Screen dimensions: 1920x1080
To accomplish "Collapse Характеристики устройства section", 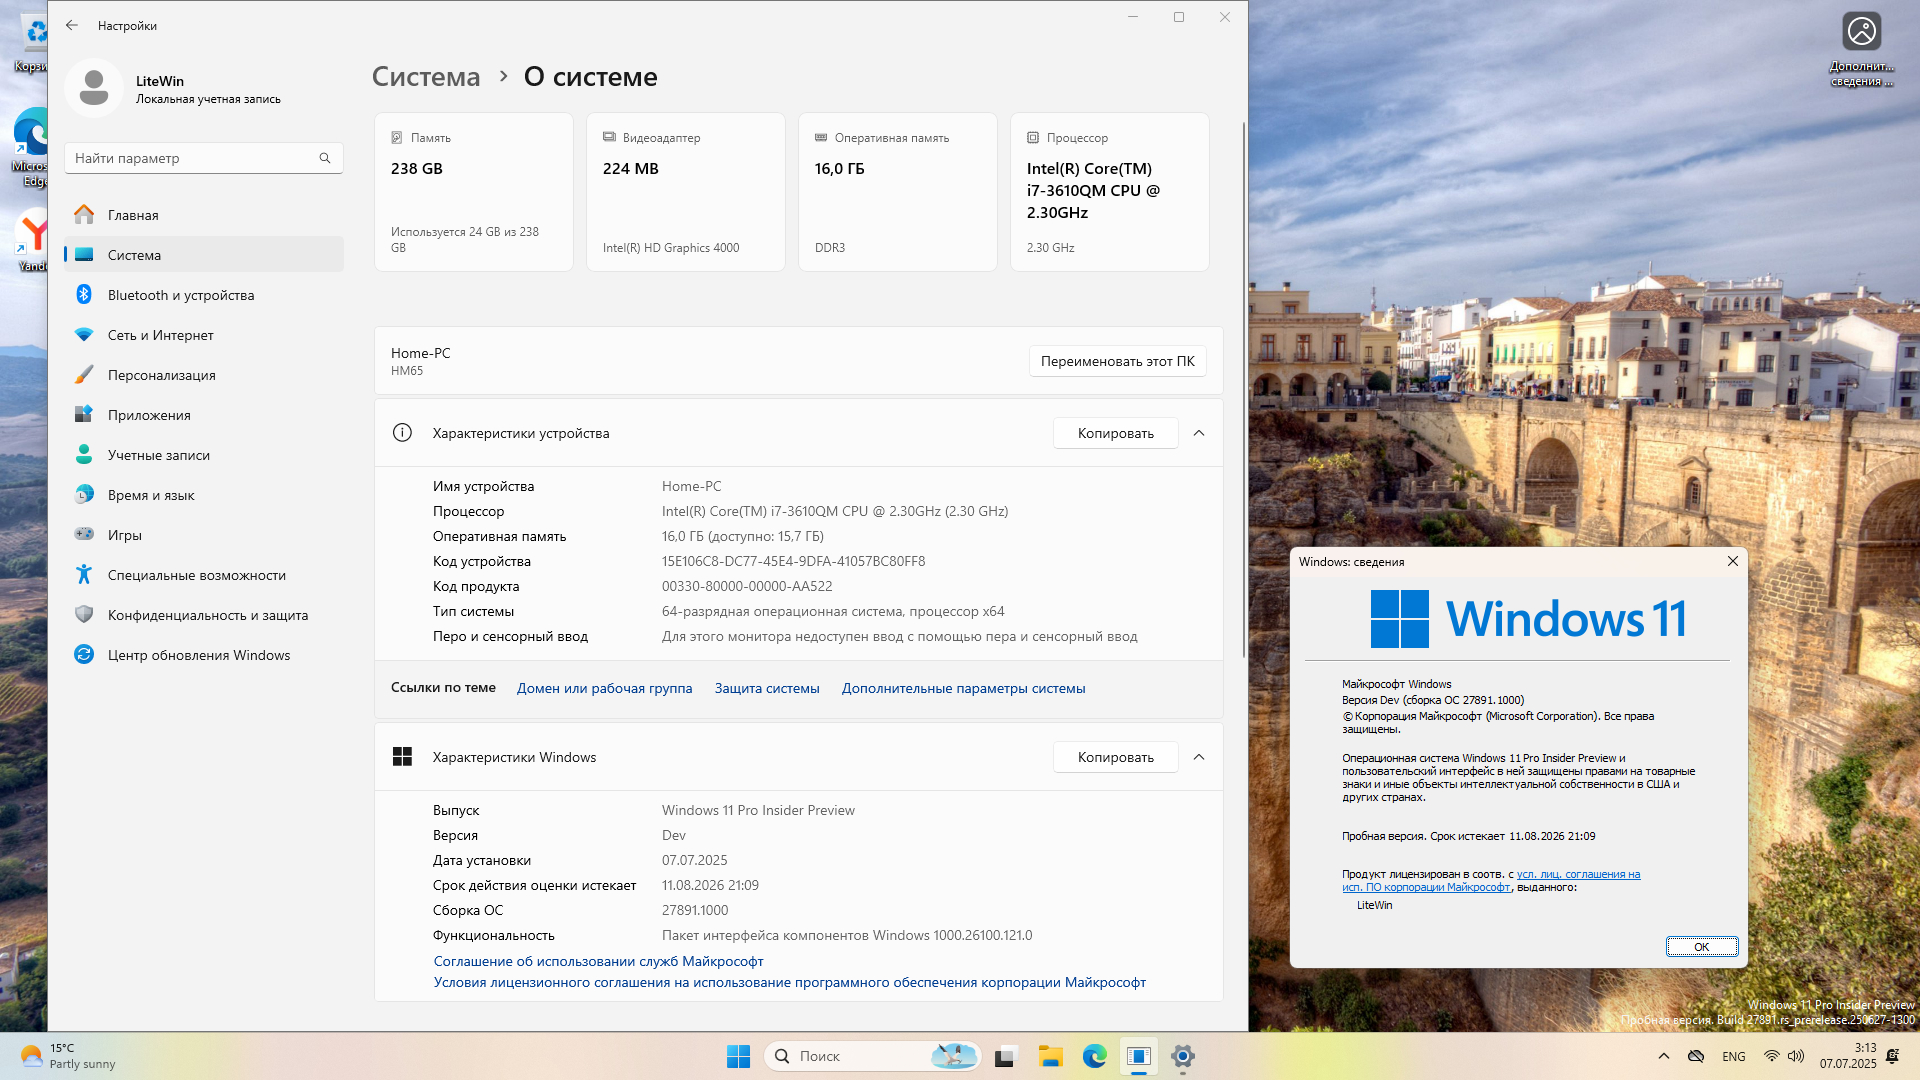I will click(x=1199, y=433).
